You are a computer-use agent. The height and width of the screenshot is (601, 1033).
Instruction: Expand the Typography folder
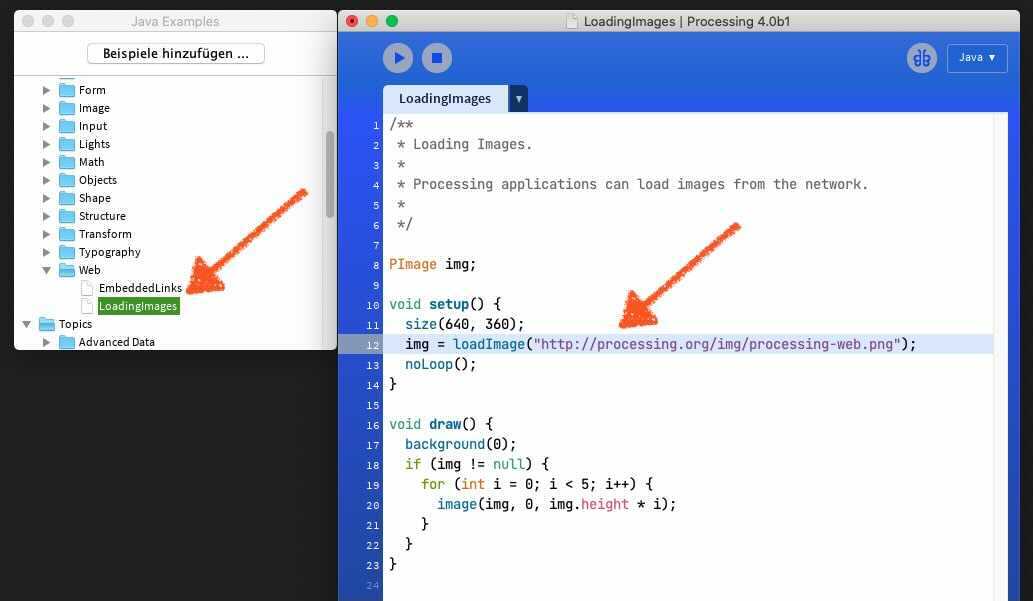pyautogui.click(x=46, y=252)
